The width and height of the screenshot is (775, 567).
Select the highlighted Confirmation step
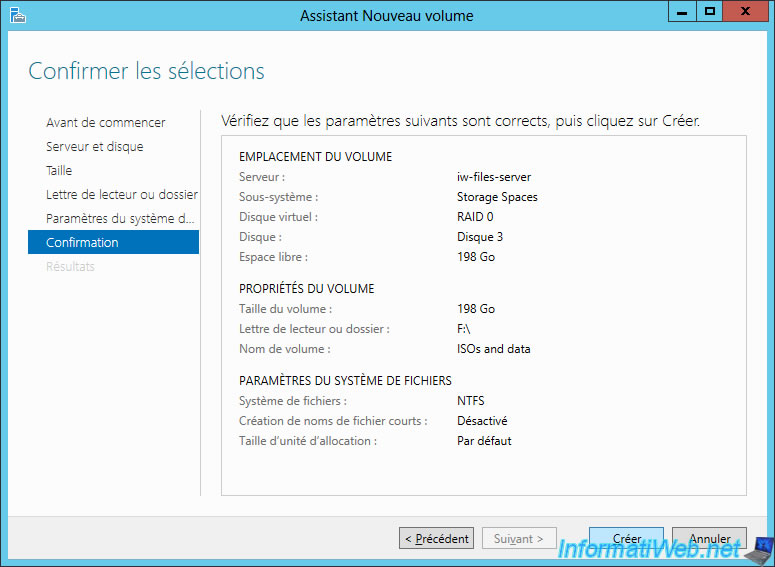pos(113,242)
